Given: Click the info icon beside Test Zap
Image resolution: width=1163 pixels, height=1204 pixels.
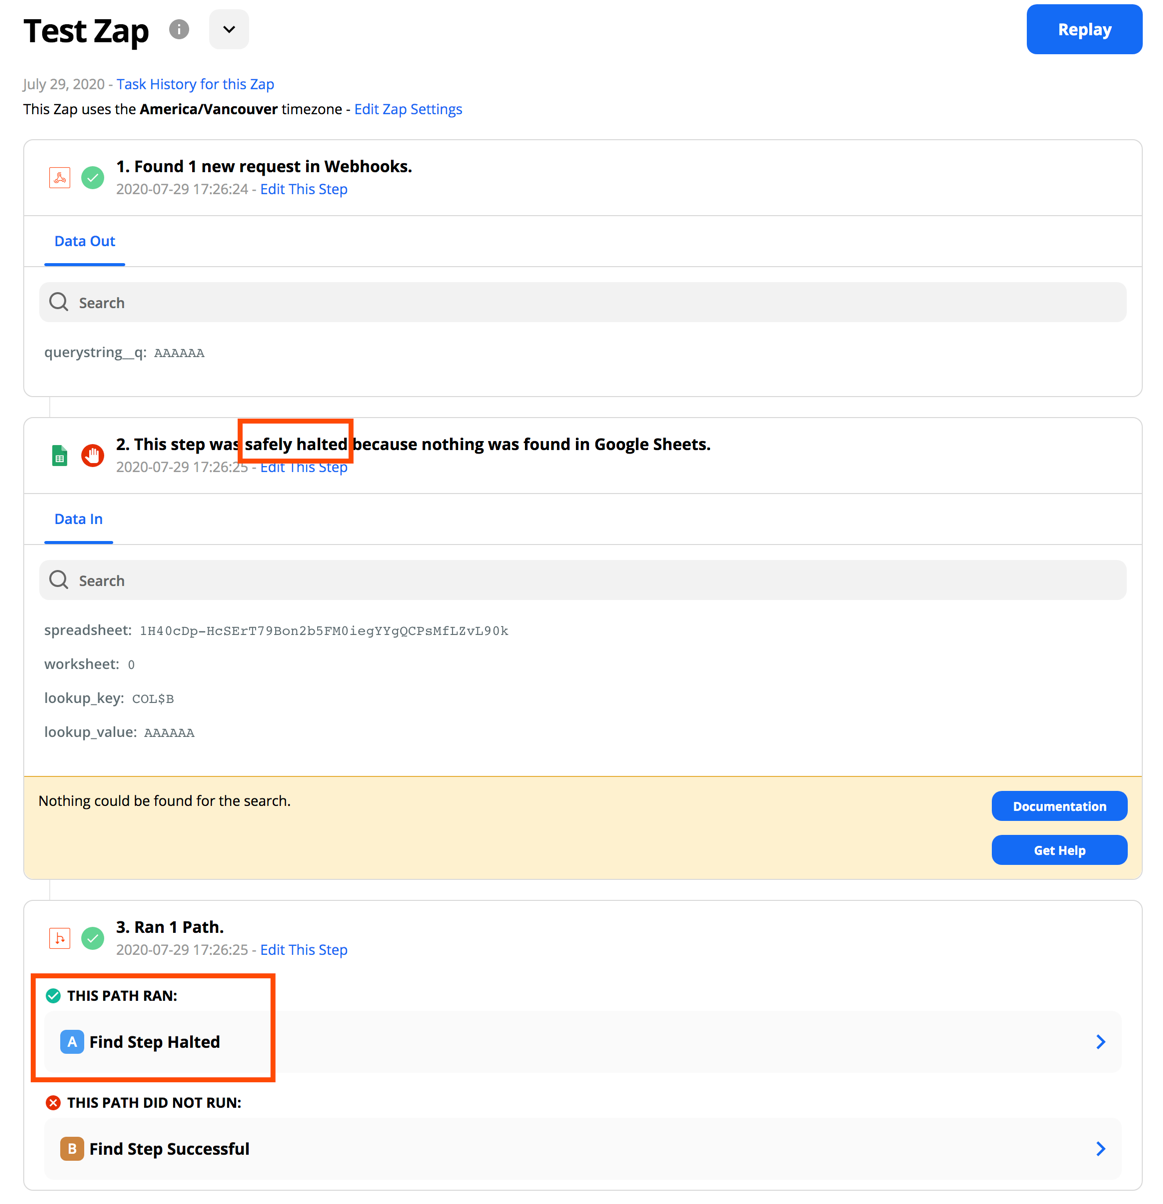Looking at the screenshot, I should point(179,30).
